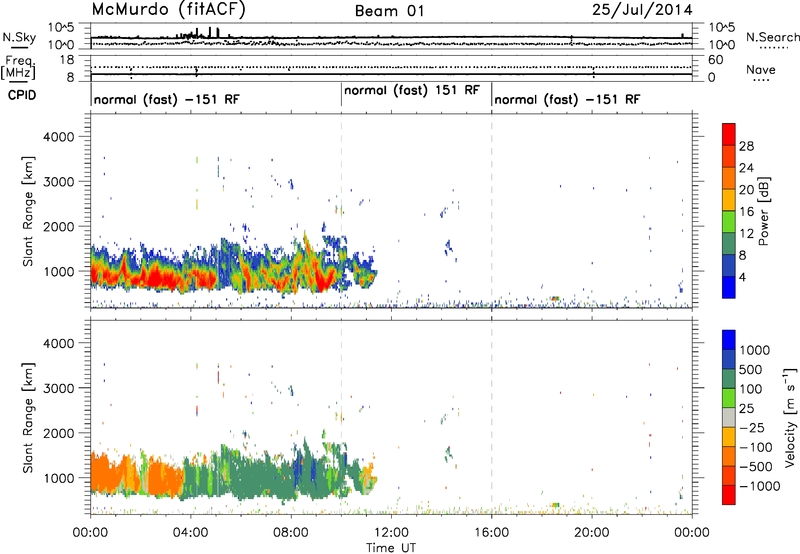Click the "12:00" time axis tick label

click(x=391, y=533)
